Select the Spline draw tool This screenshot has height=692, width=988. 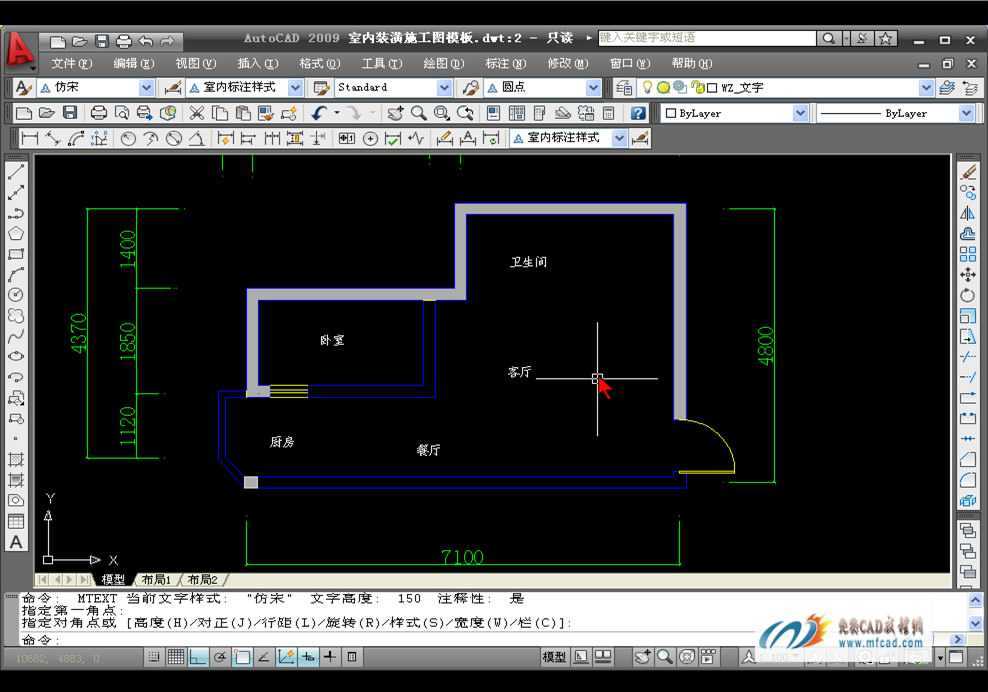16,336
